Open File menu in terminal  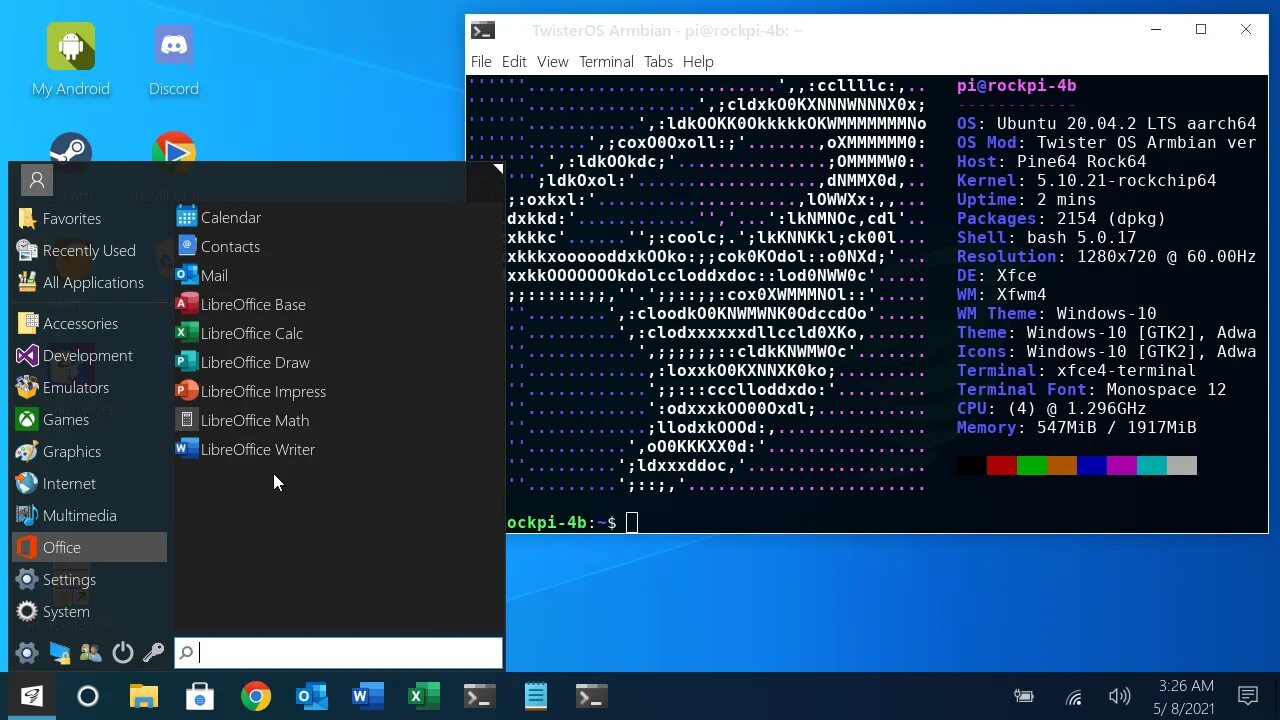(481, 61)
